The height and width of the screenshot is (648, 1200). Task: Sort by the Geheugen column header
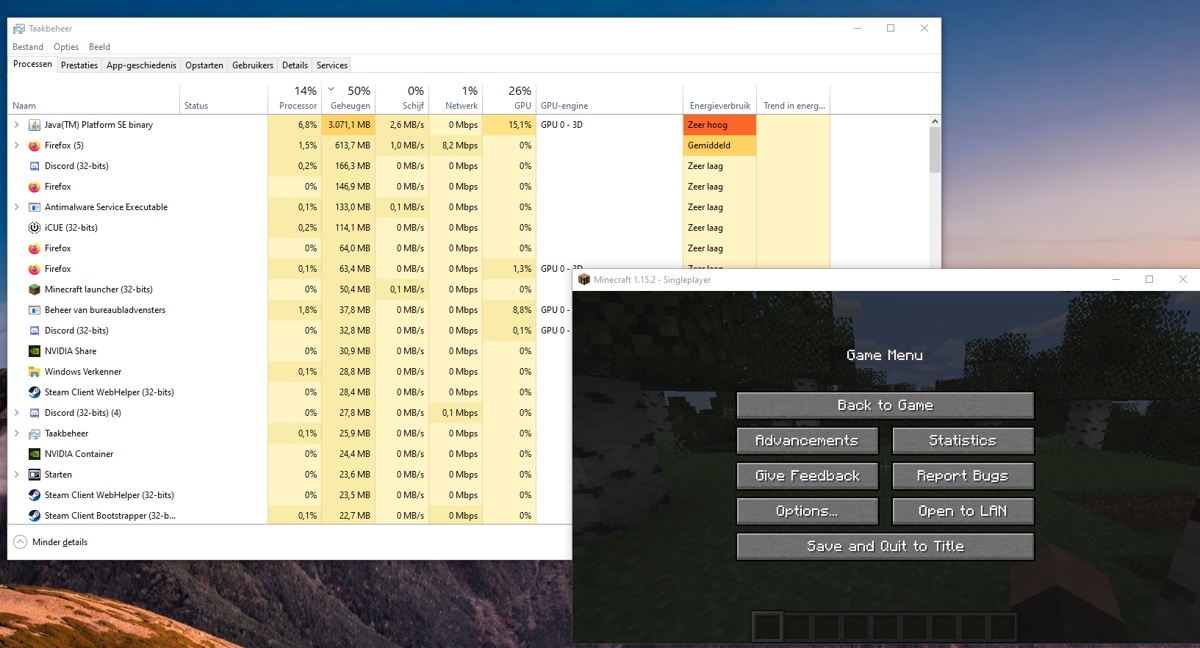(349, 98)
